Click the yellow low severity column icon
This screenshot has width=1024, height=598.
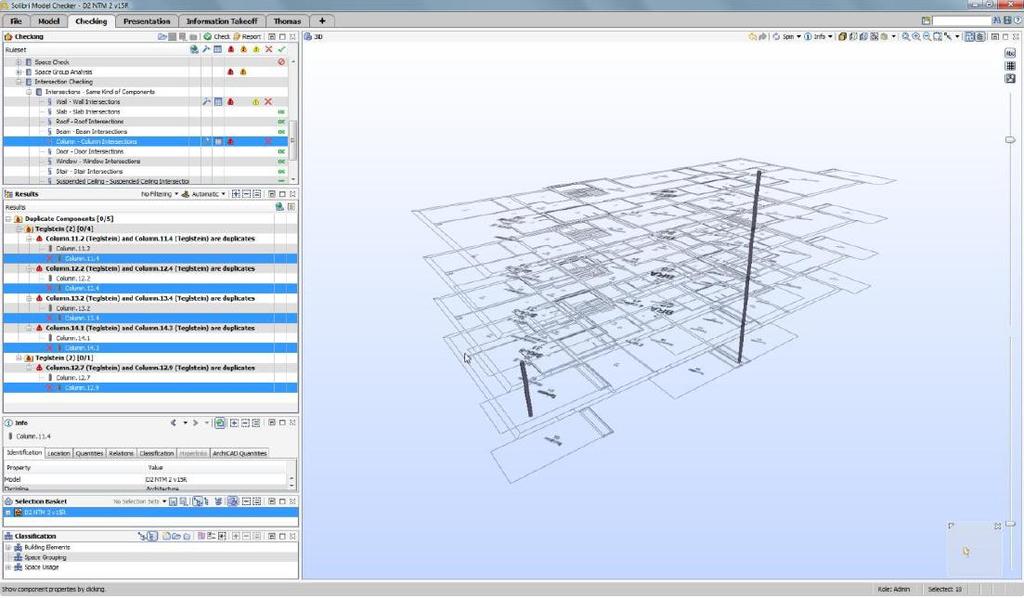(256, 50)
